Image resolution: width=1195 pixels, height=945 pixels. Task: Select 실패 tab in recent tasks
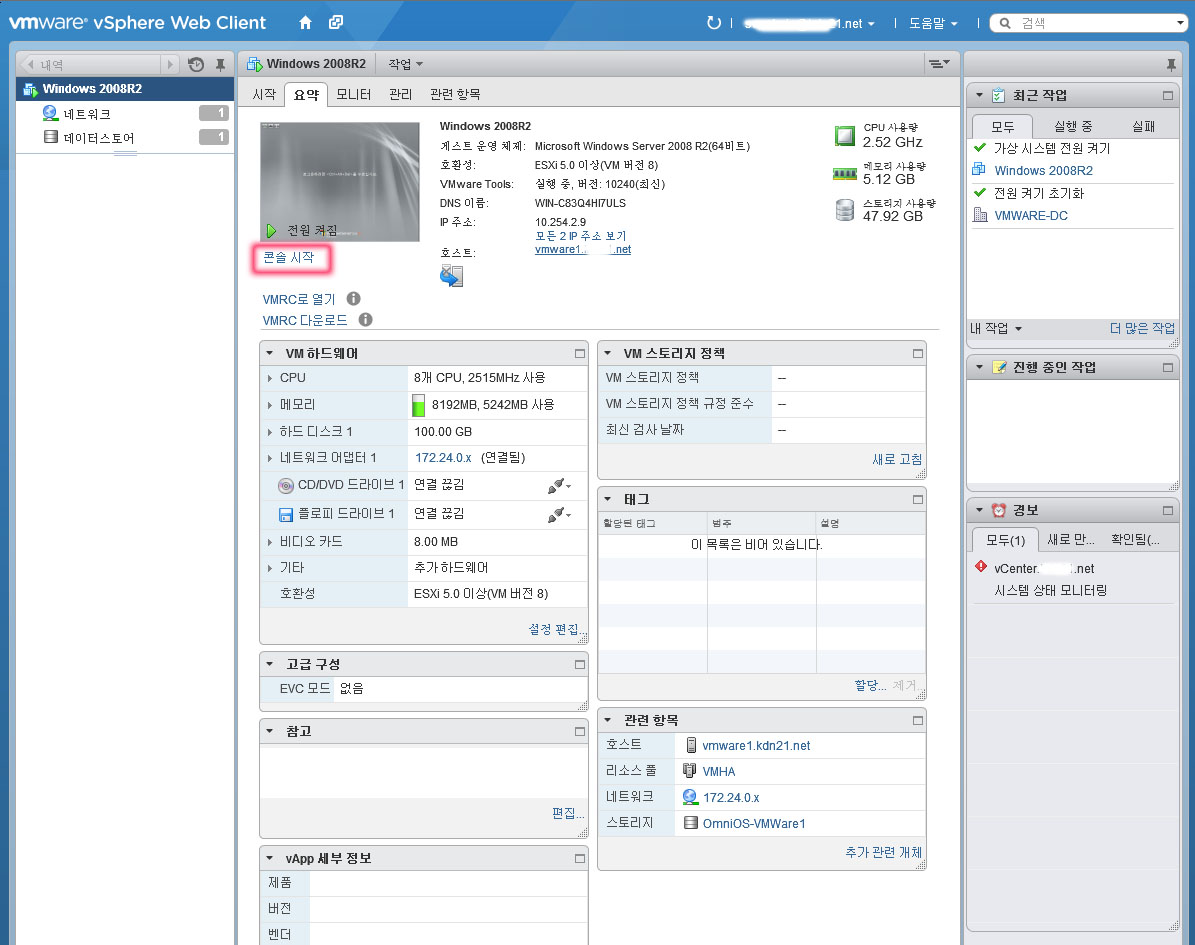1143,127
